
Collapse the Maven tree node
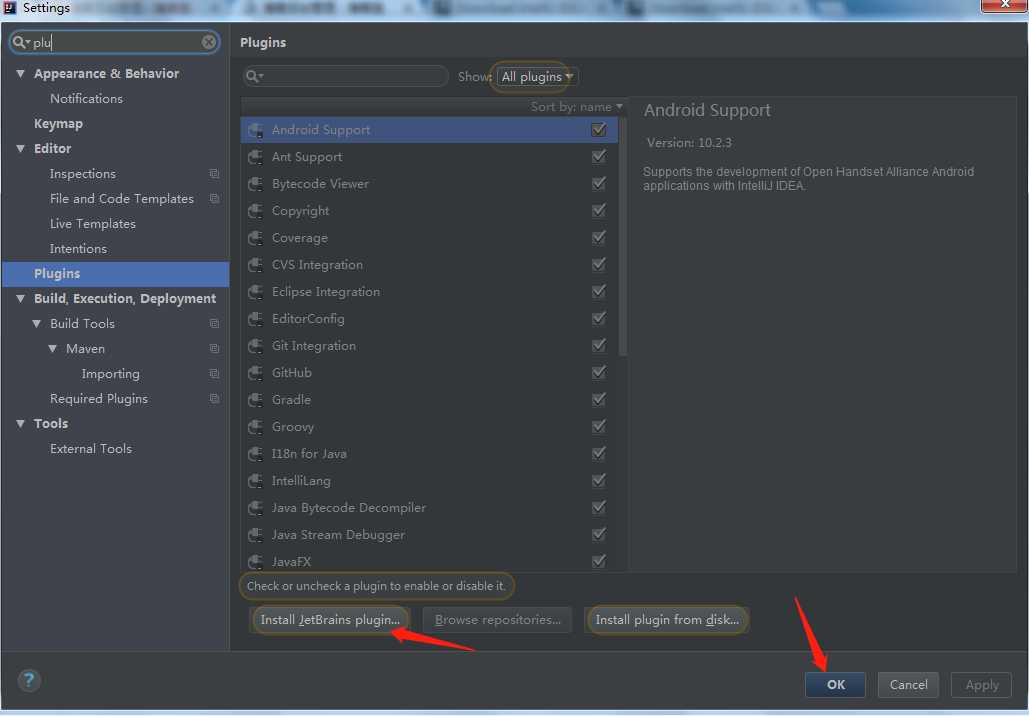tap(52, 348)
